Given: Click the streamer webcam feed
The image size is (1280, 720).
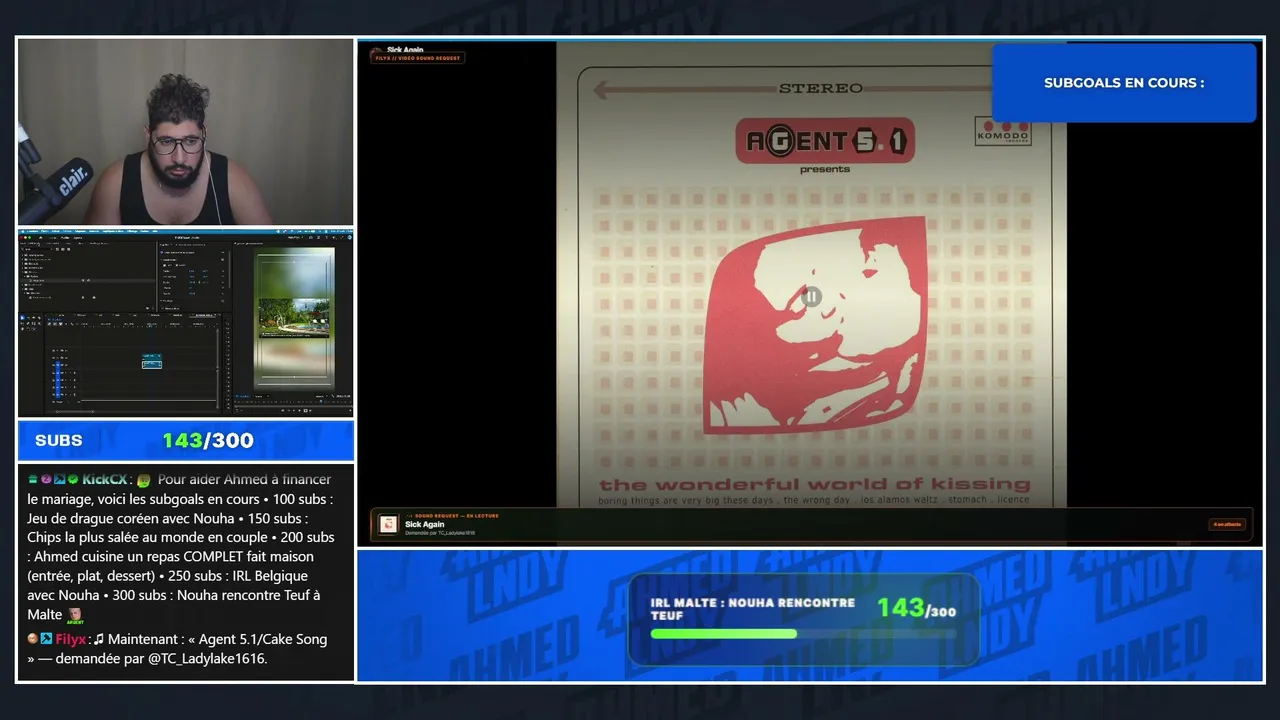Looking at the screenshot, I should [x=185, y=132].
